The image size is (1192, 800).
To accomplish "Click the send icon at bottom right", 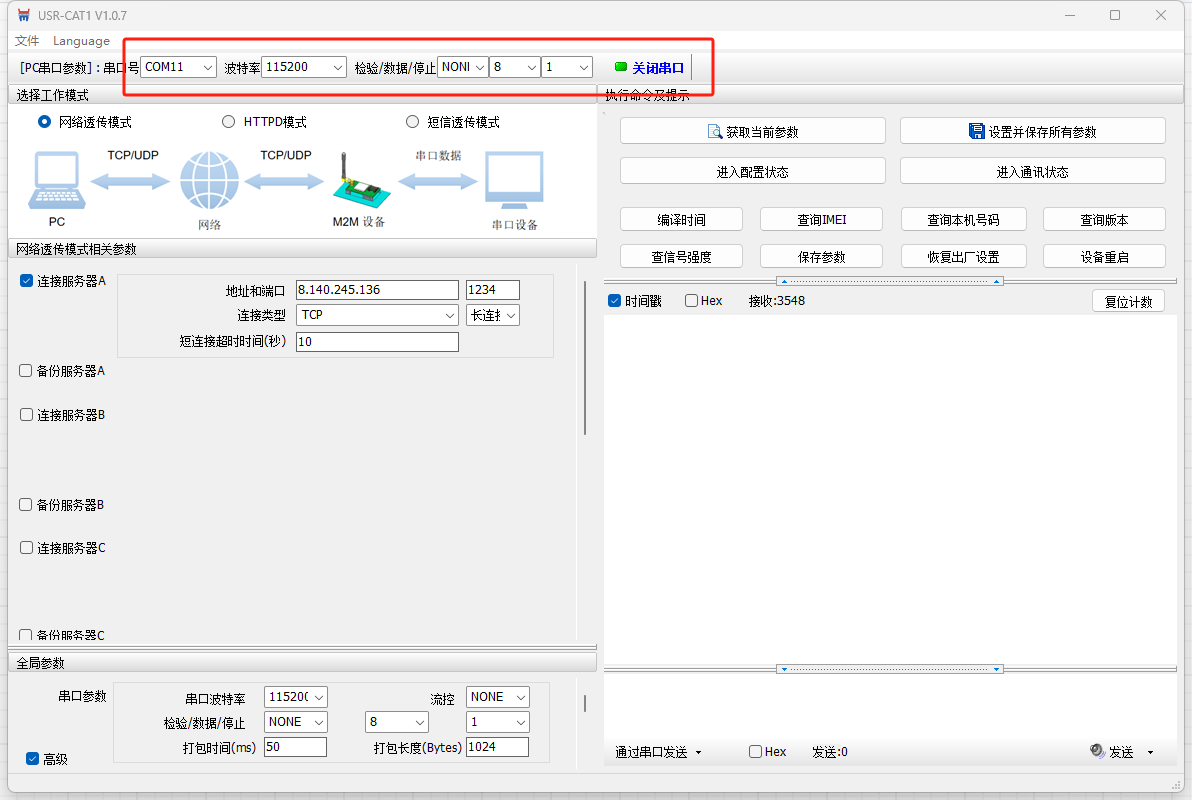I will (x=1097, y=751).
